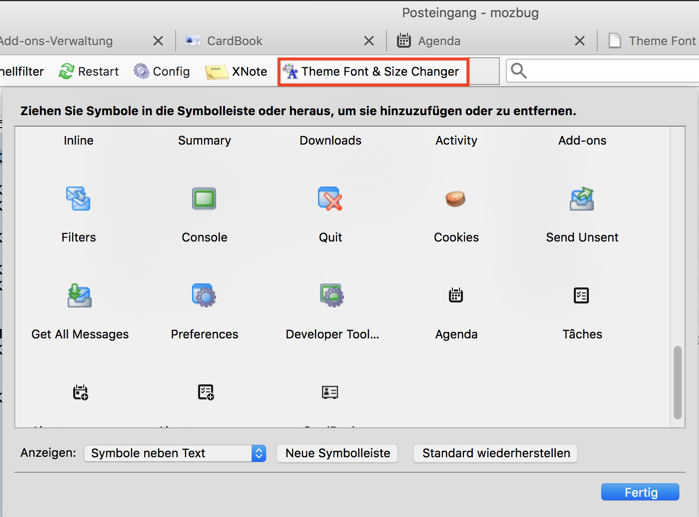Select the Console icon
The image size is (699, 517).
pos(204,199)
